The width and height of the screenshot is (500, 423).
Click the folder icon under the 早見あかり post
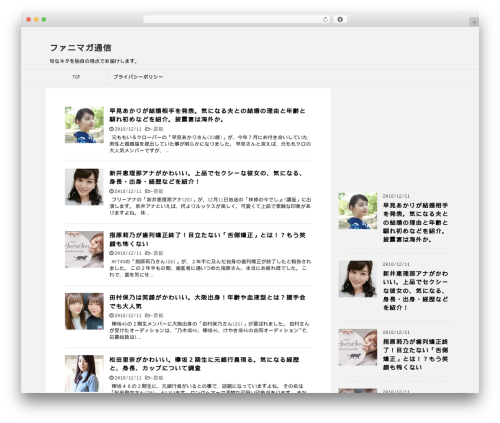point(147,129)
